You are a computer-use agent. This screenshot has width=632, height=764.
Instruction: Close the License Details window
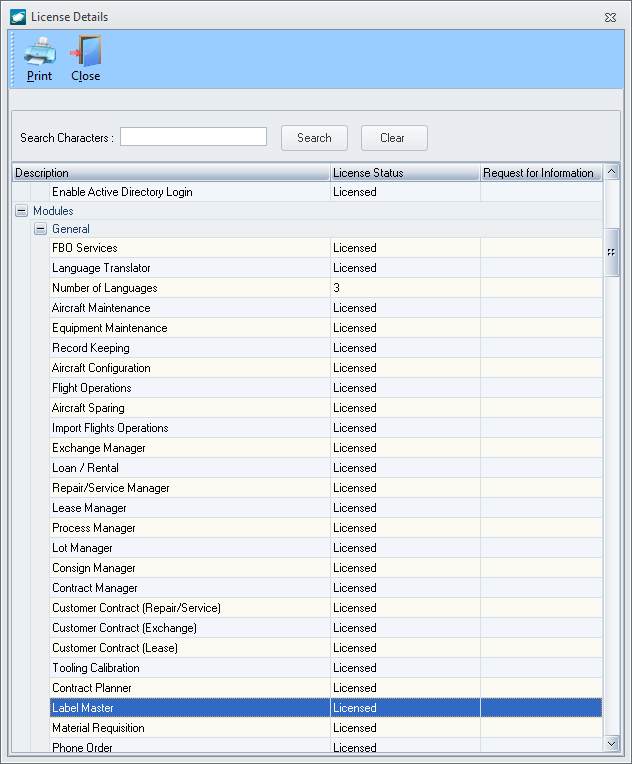pos(610,18)
